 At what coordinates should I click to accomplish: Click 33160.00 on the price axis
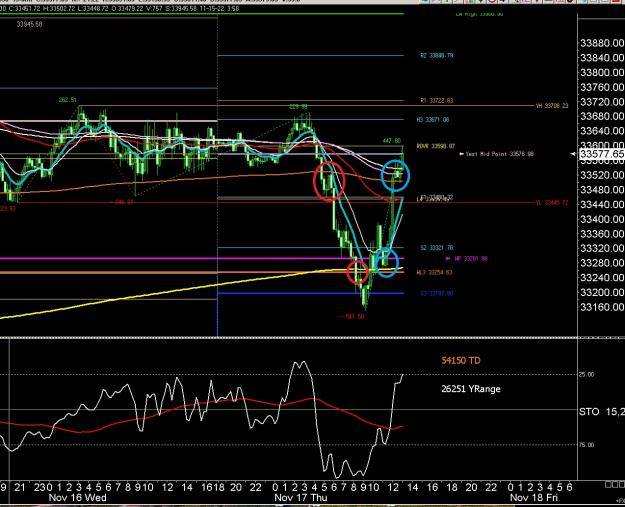[x=602, y=307]
